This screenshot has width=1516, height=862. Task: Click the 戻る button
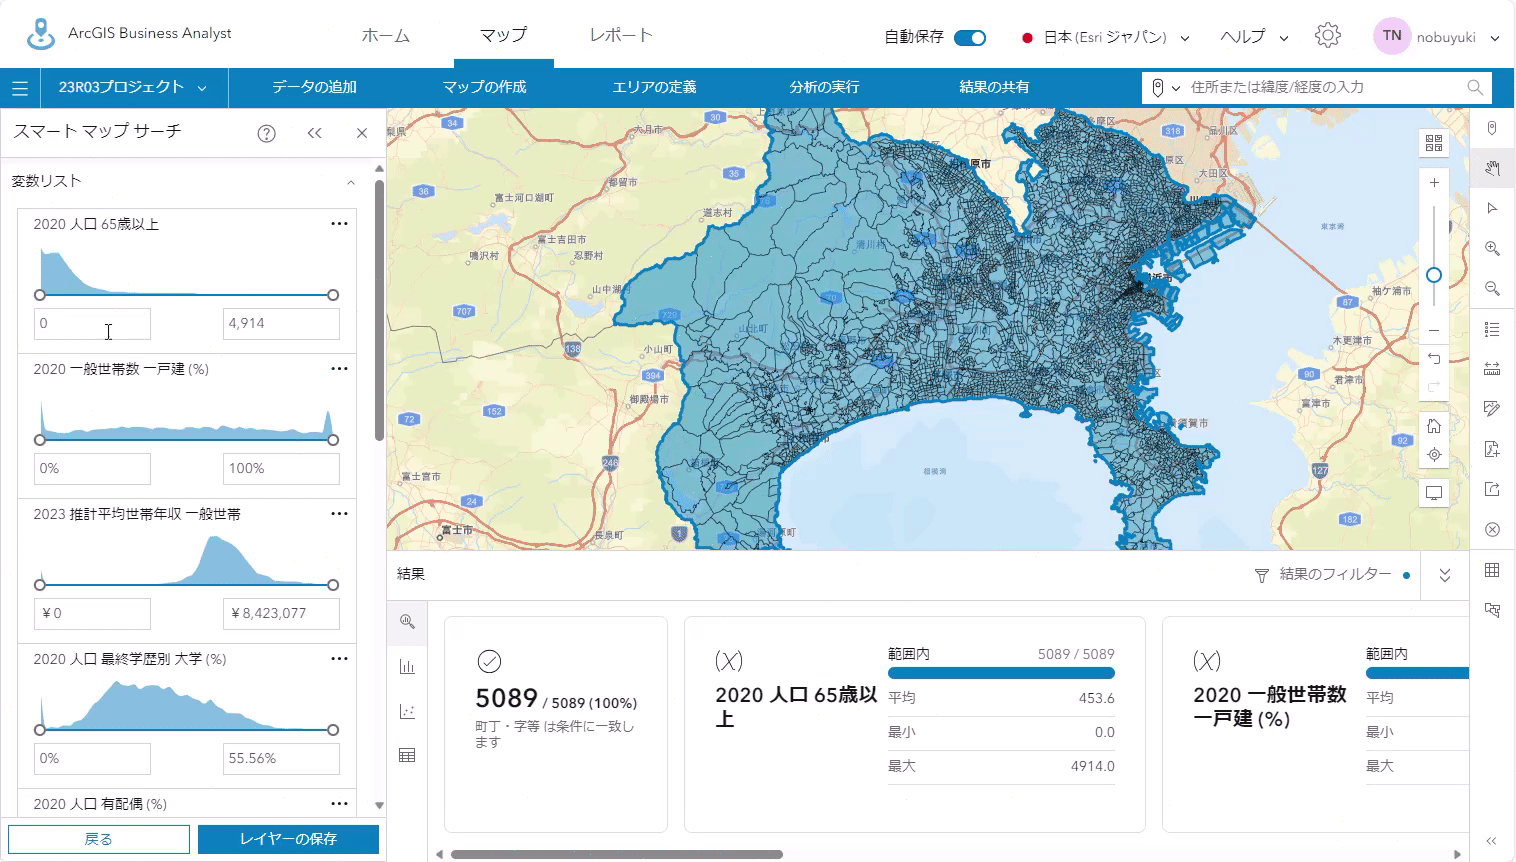[99, 839]
